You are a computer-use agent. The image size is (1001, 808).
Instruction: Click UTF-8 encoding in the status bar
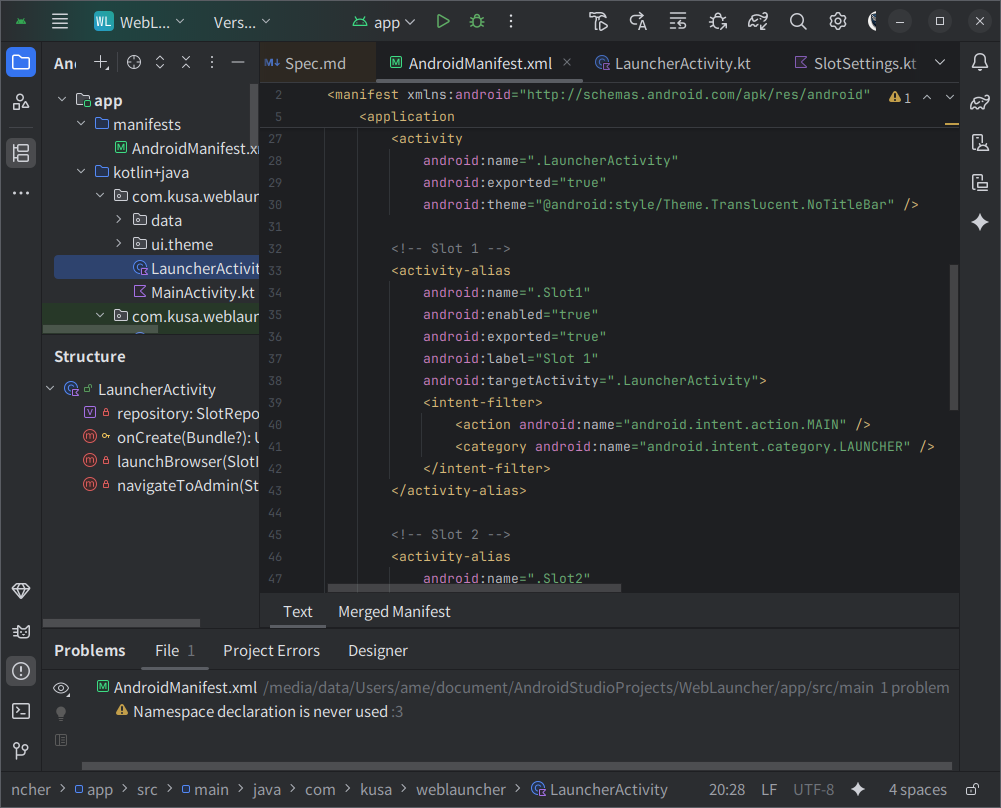pos(813,789)
